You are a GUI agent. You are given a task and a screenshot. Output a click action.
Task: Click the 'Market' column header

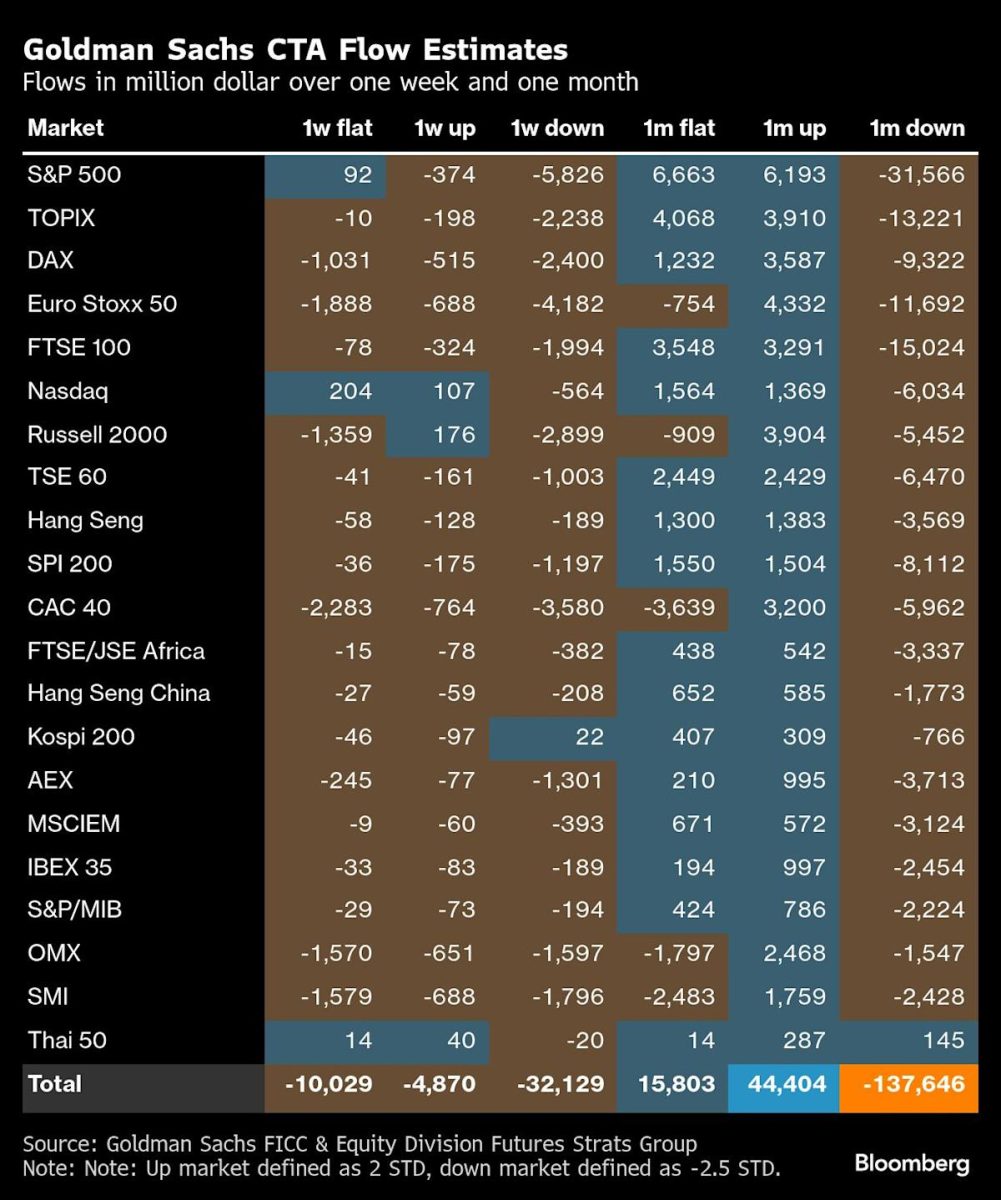click(x=66, y=128)
